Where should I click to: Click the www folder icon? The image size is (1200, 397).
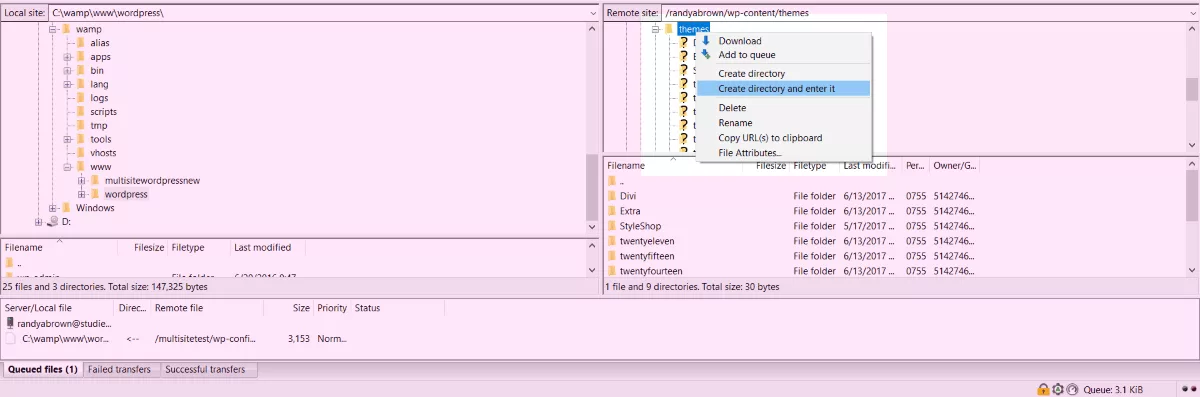pos(81,167)
